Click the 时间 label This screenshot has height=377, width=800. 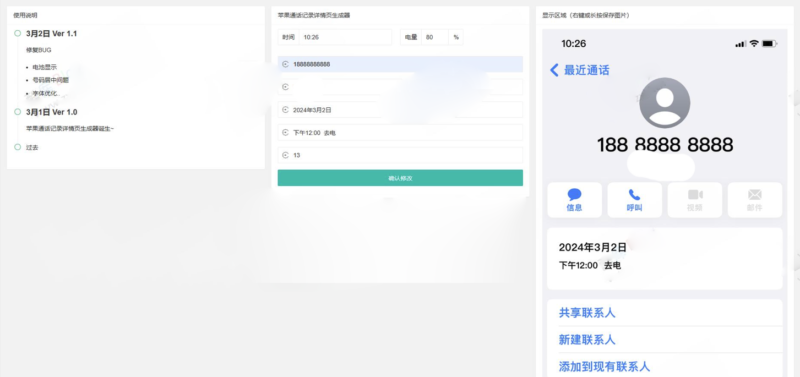tap(288, 37)
